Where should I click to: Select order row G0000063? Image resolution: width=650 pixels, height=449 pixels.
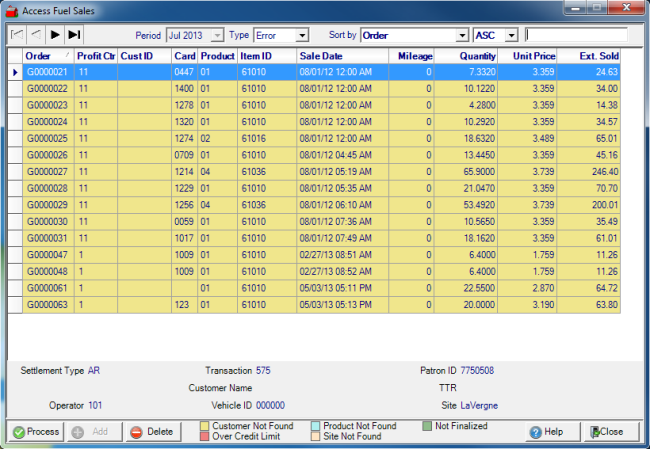[x=46, y=304]
